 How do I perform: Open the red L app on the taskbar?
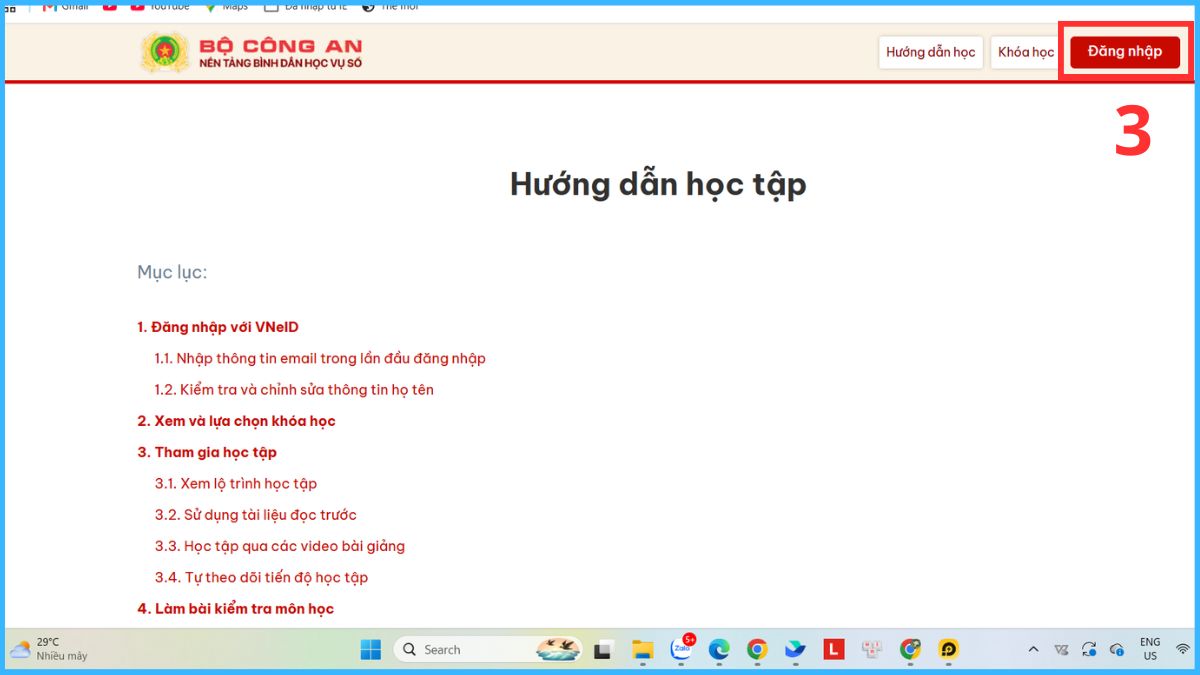pyautogui.click(x=833, y=650)
